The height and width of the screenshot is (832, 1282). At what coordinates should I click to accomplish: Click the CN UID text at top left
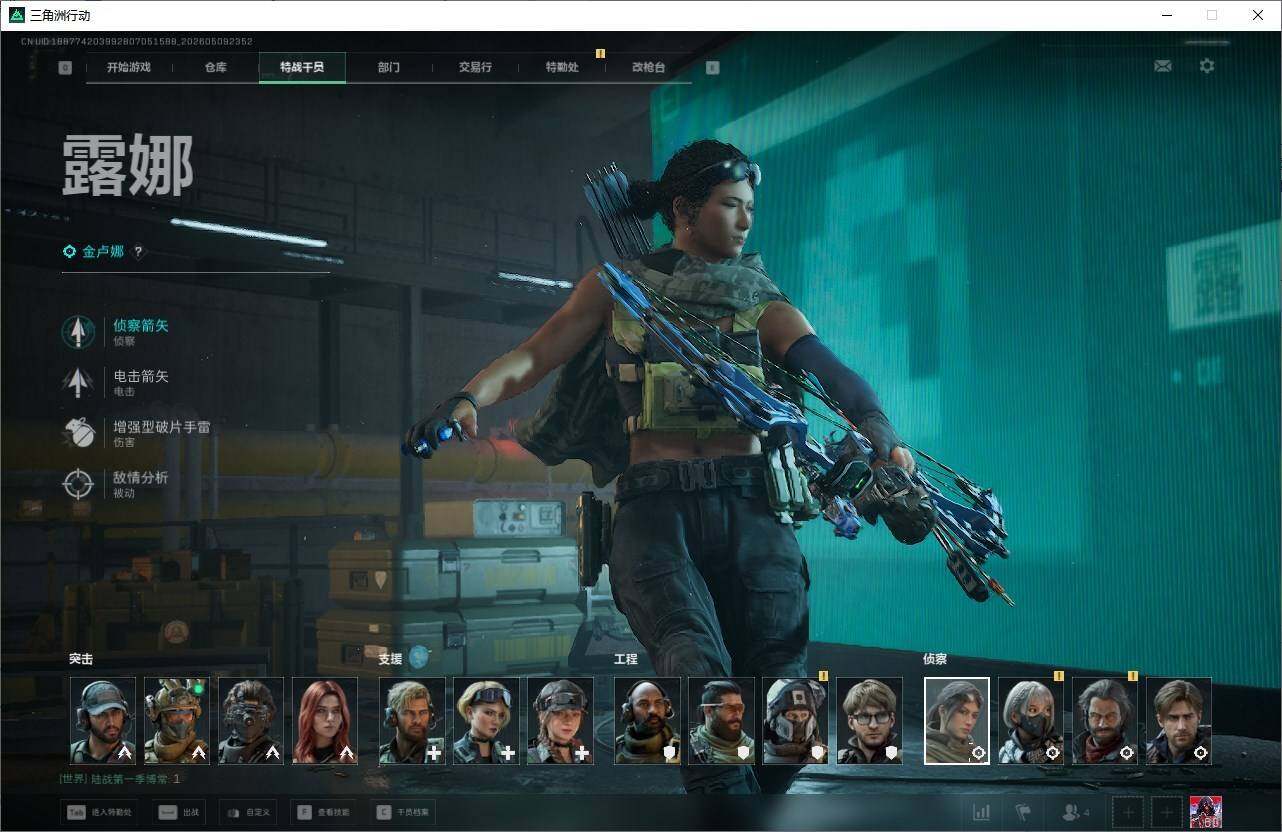click(x=136, y=41)
